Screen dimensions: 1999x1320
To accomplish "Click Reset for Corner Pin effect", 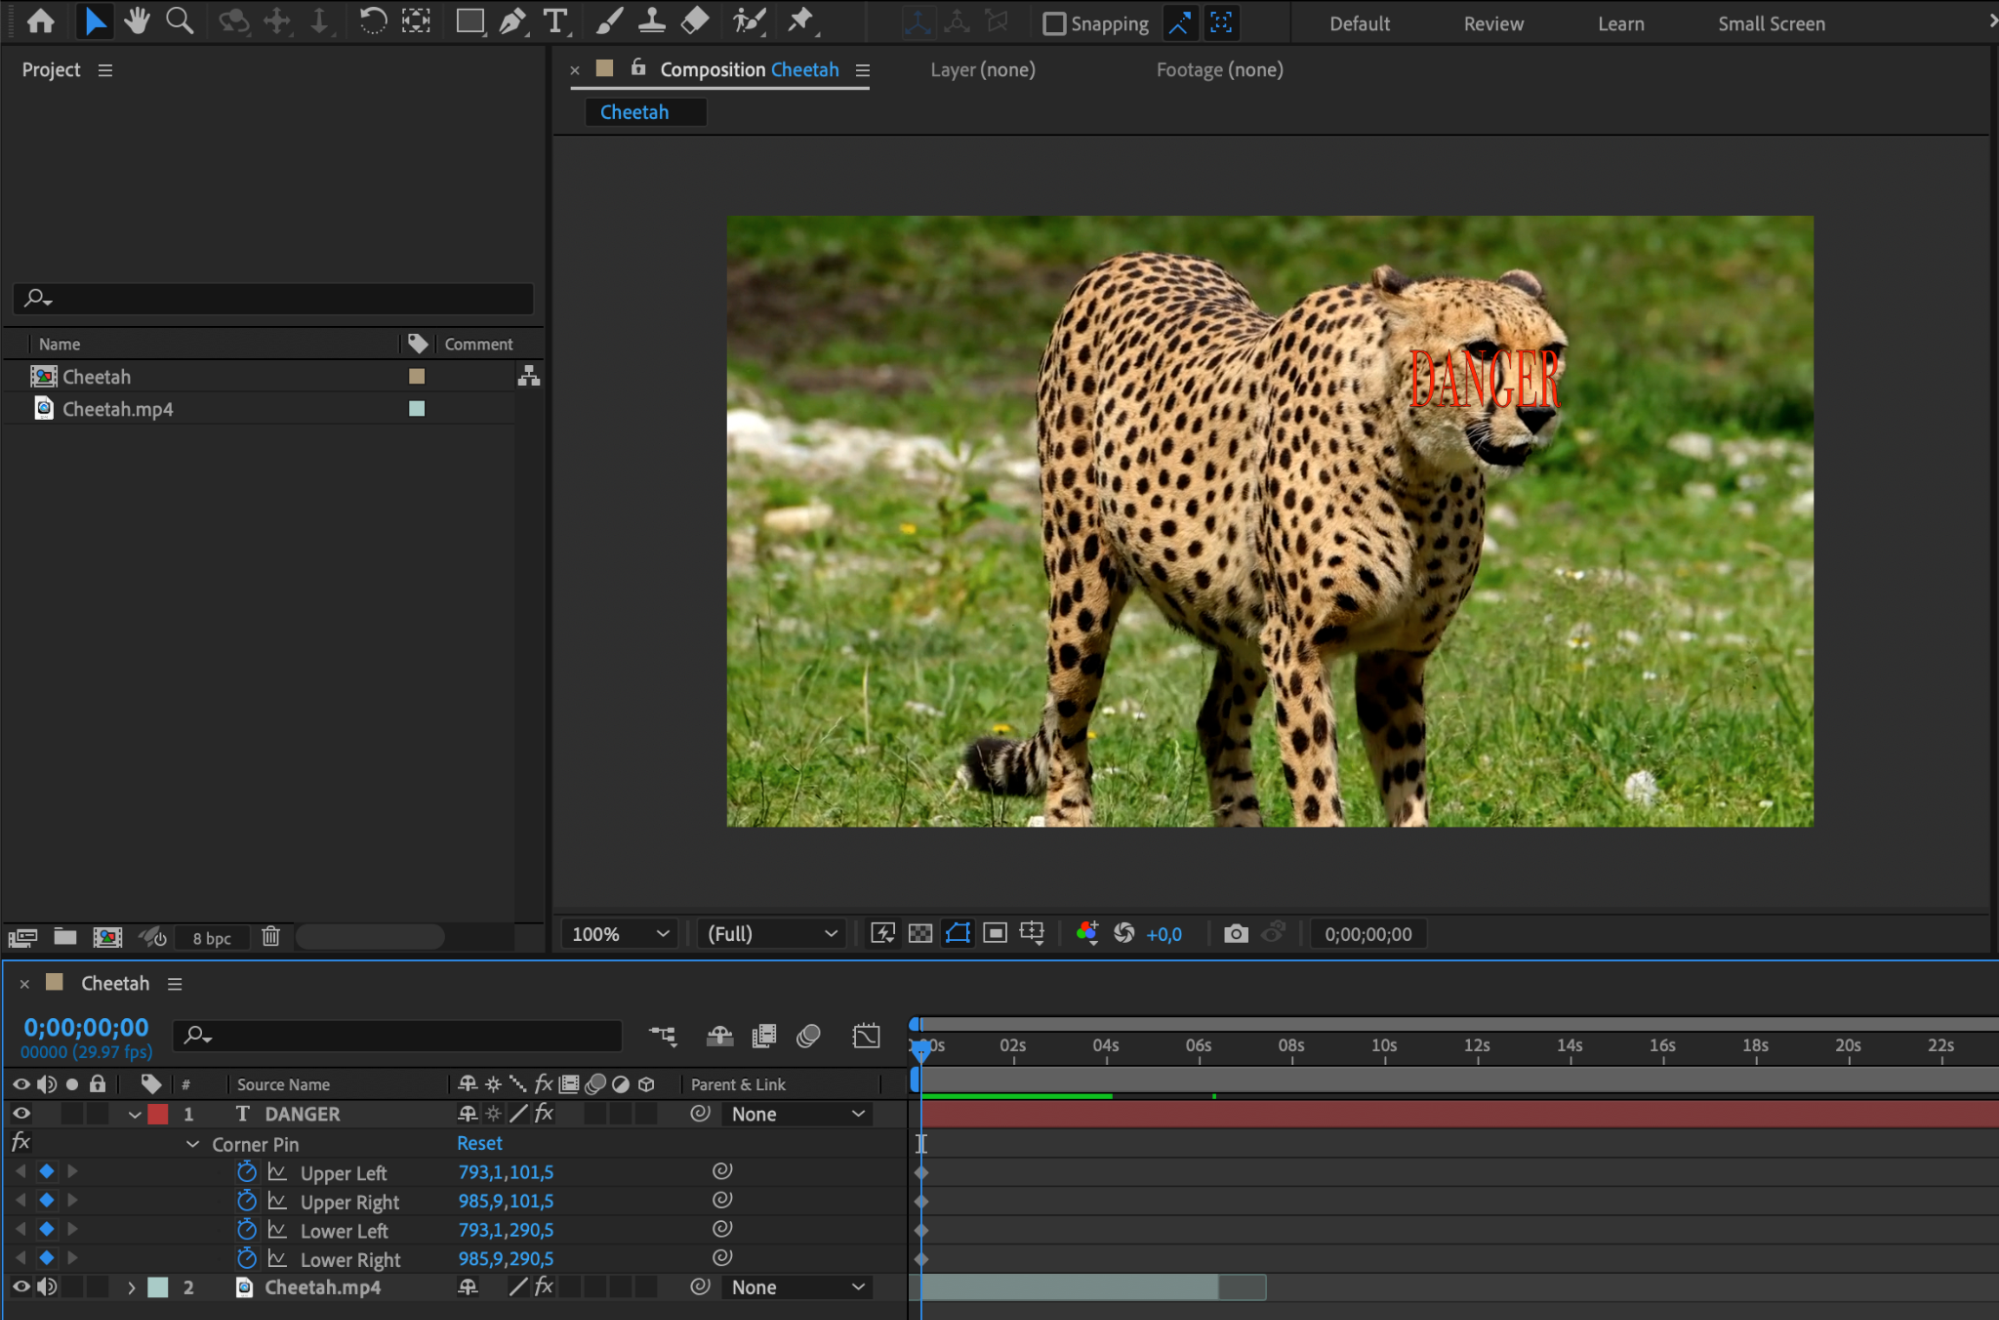I will [479, 1143].
